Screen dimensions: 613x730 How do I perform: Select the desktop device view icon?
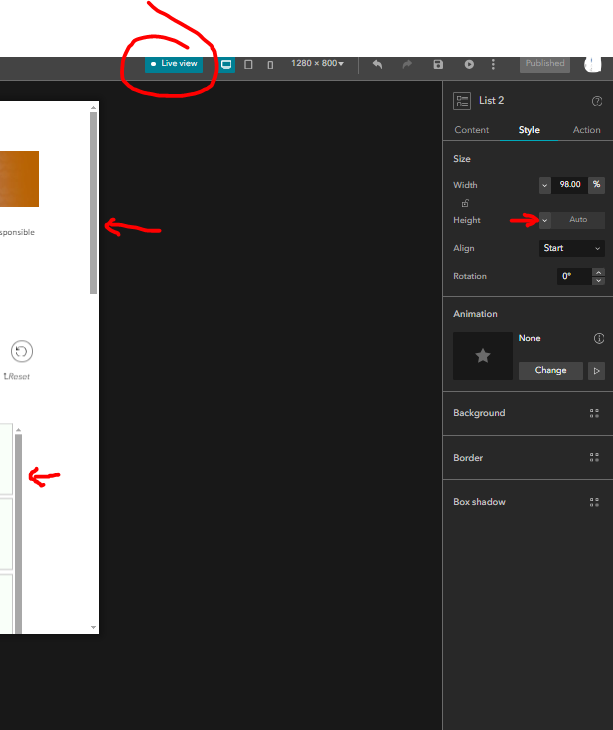click(226, 64)
